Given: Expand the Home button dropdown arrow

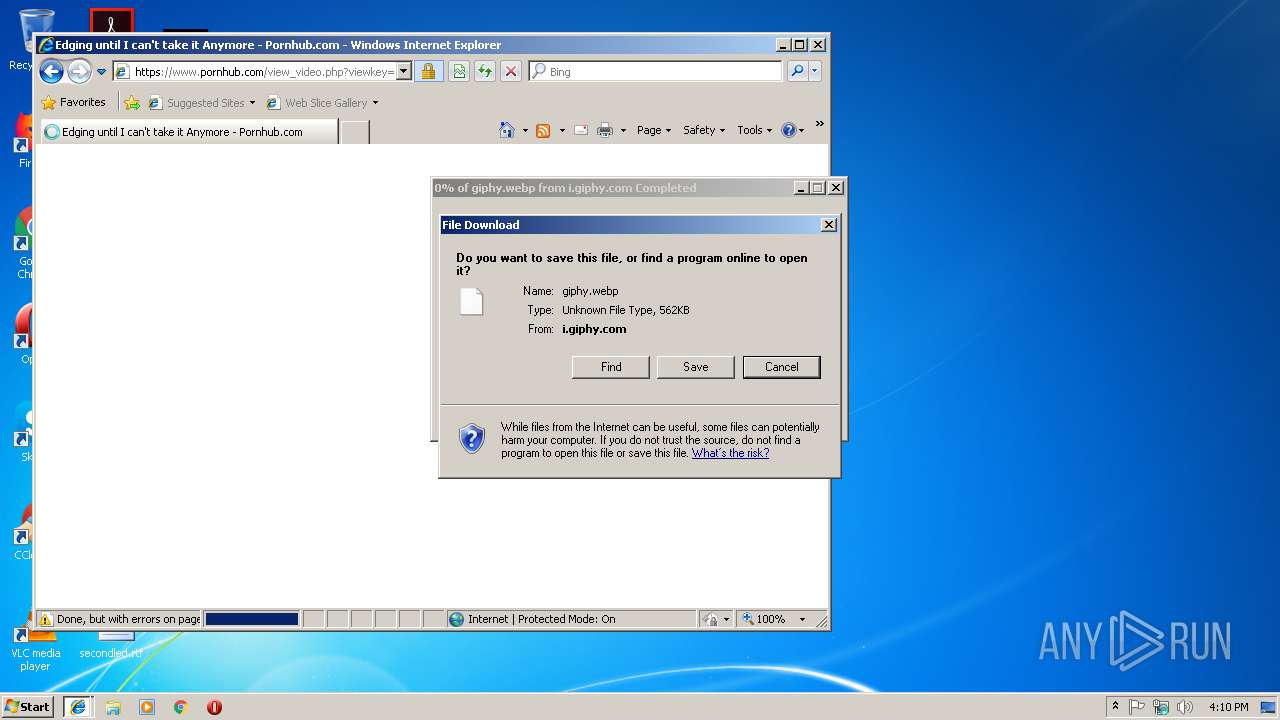Looking at the screenshot, I should tap(525, 130).
